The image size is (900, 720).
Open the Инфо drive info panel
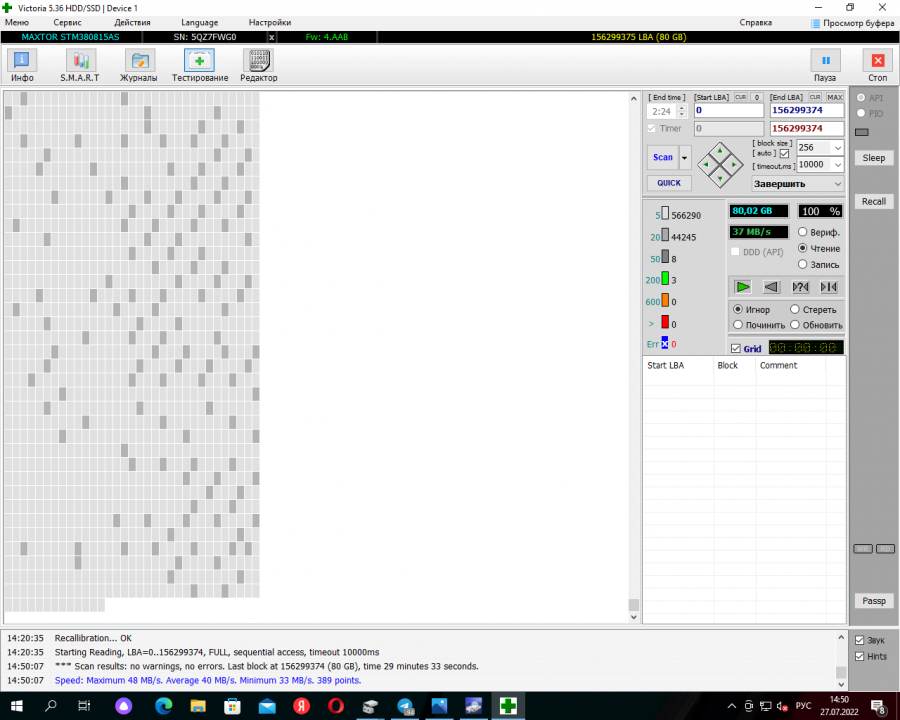[x=22, y=65]
